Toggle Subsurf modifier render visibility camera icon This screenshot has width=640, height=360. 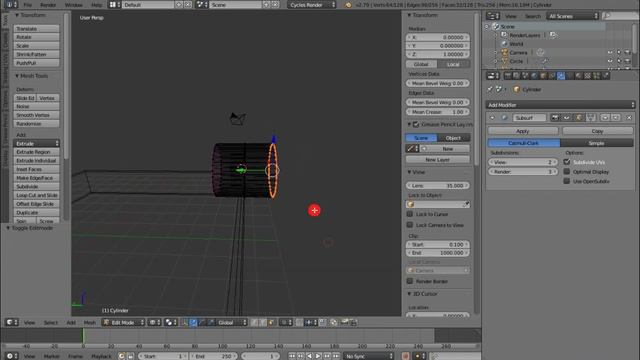click(555, 118)
